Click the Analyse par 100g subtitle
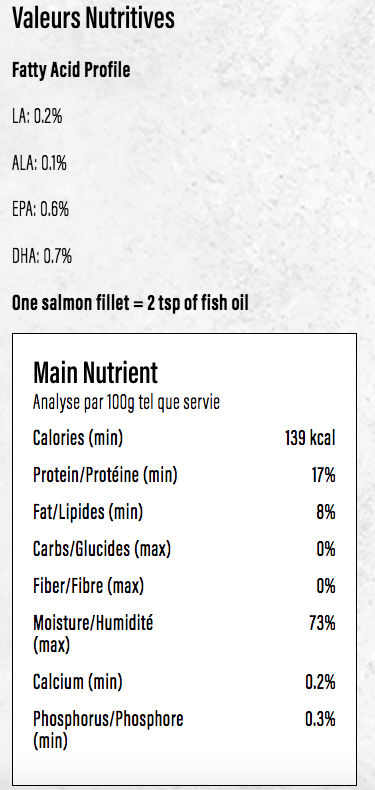 pyautogui.click(x=127, y=403)
